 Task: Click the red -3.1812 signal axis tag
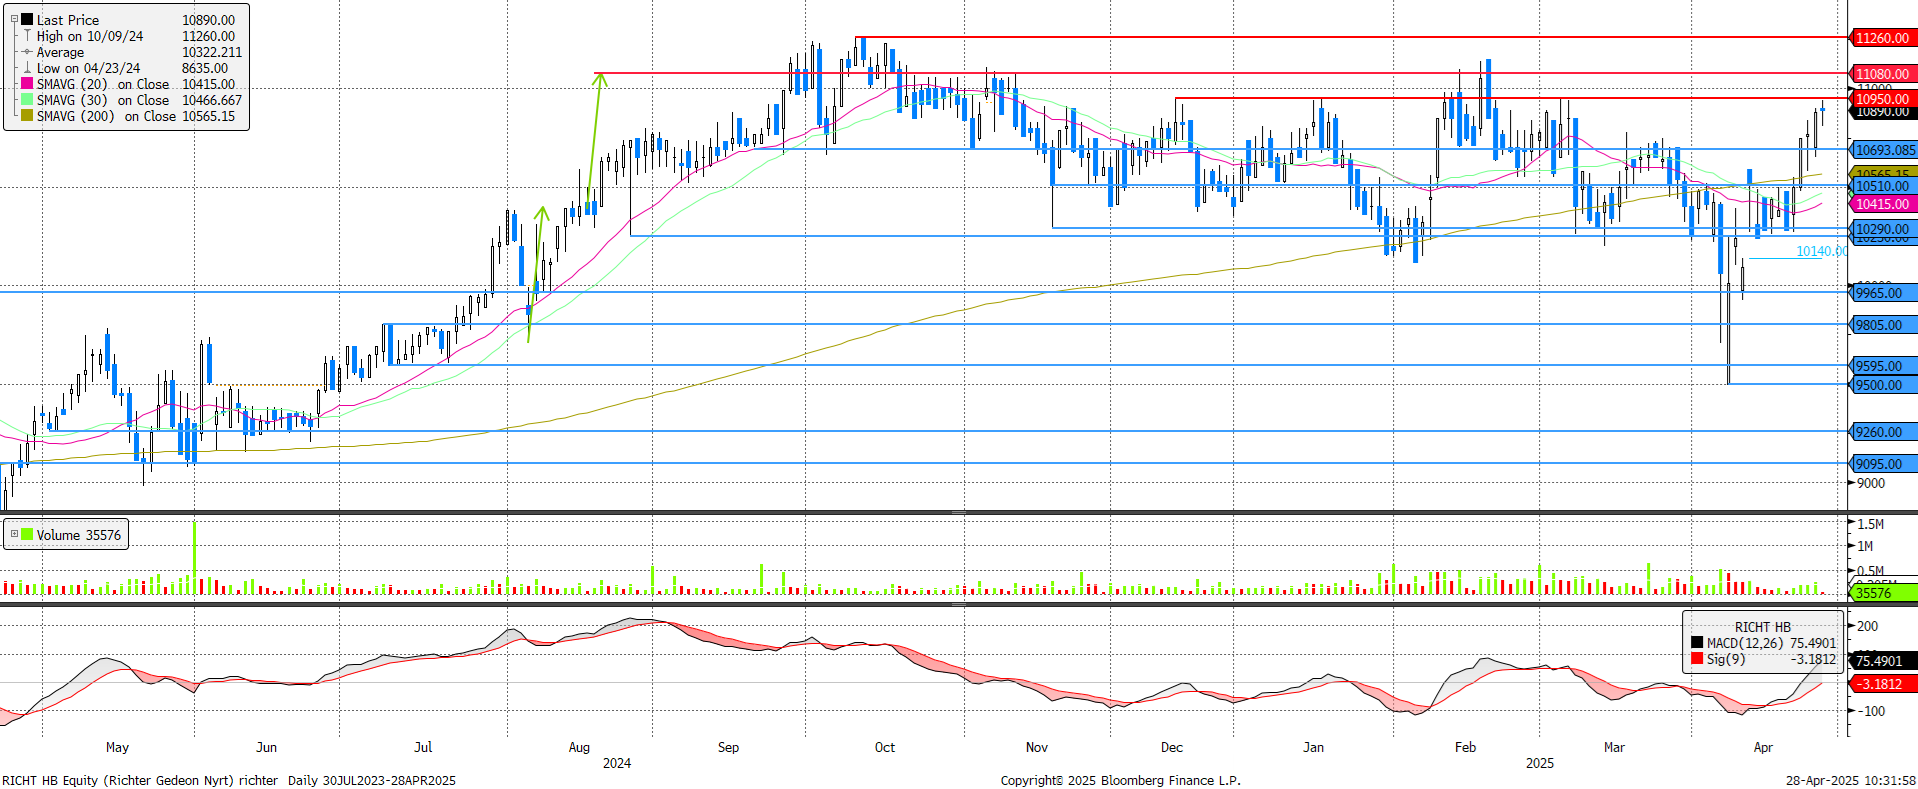[x=1881, y=684]
